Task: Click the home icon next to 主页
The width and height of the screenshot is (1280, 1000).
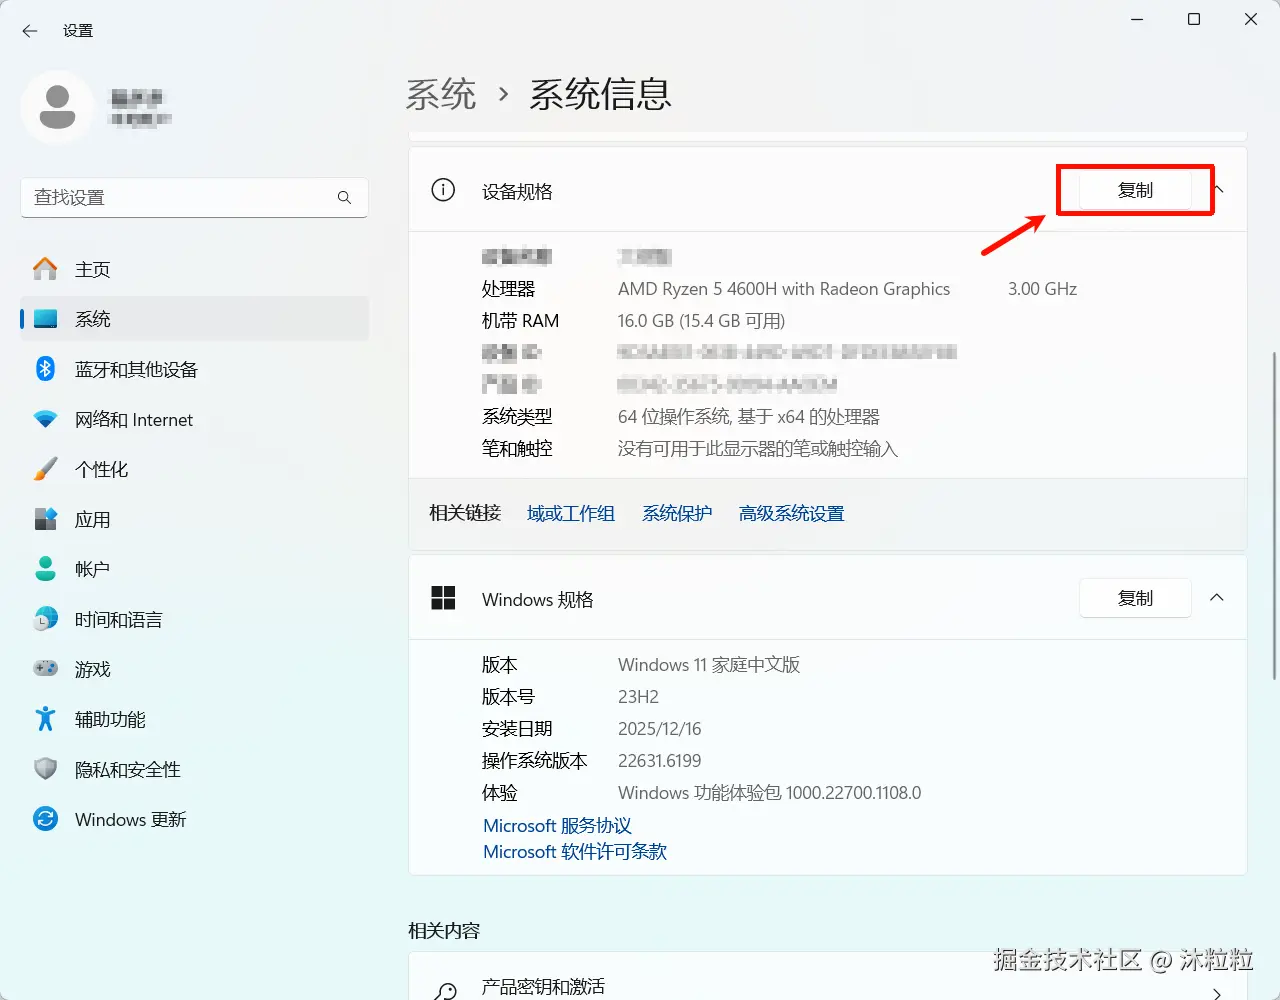Action: (45, 269)
